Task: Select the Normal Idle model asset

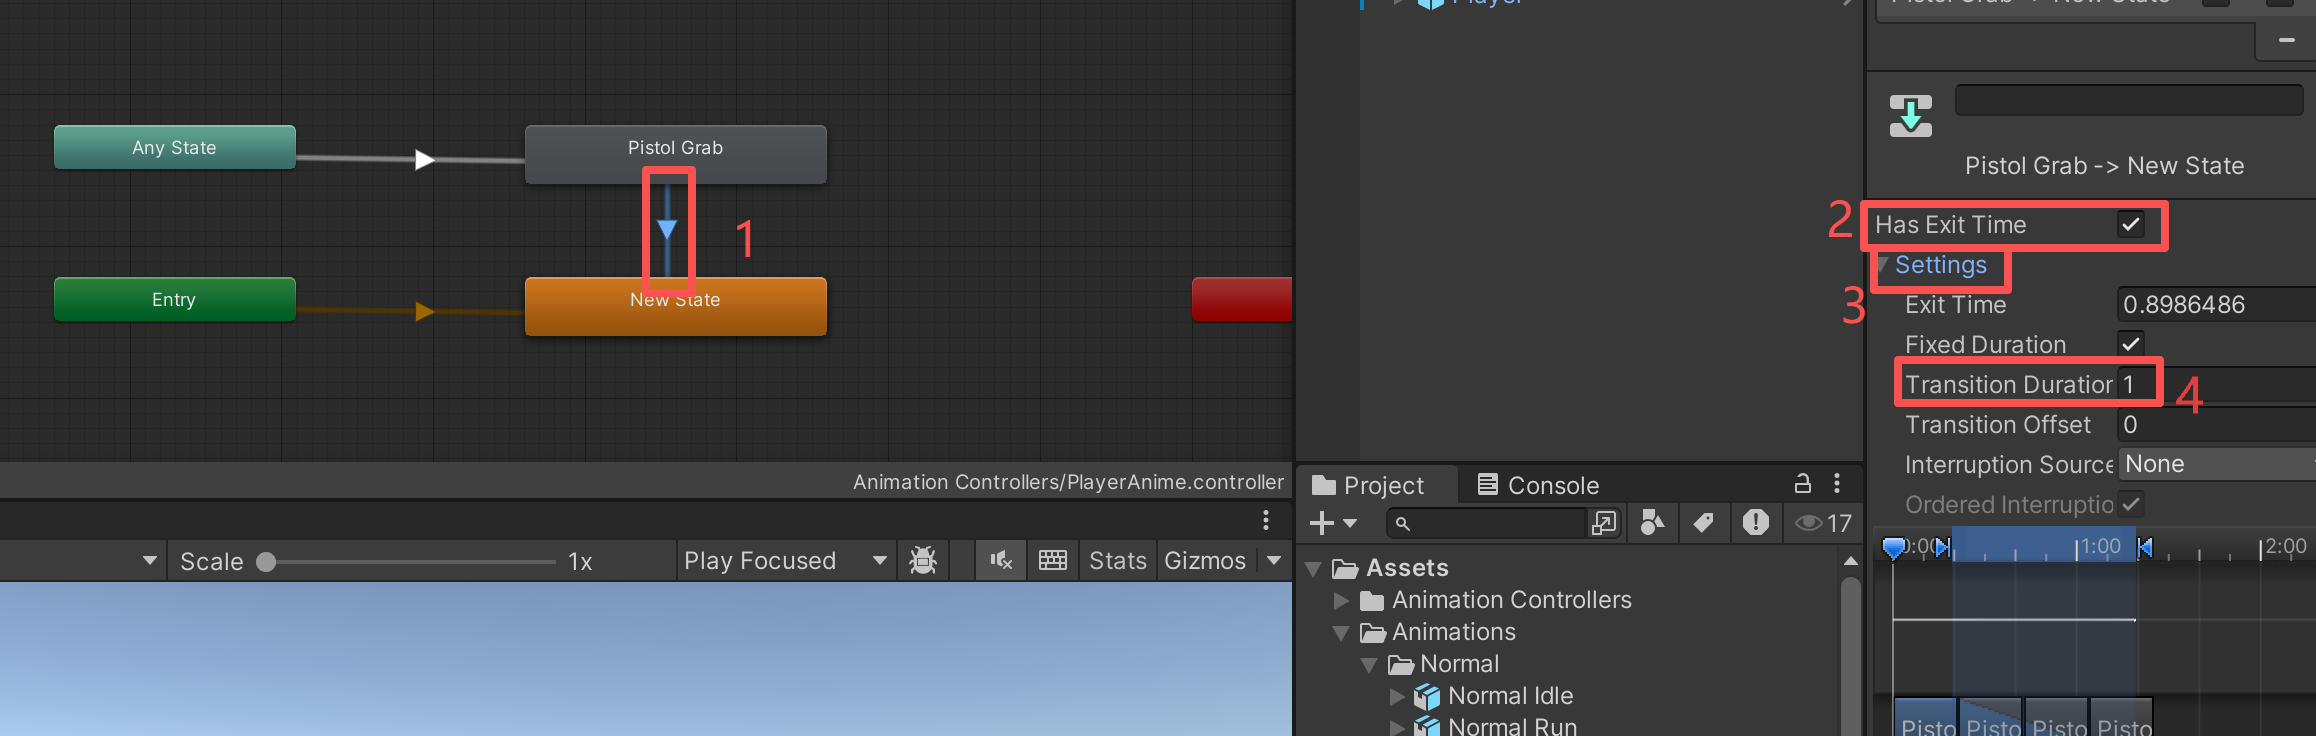Action: pyautogui.click(x=1510, y=696)
